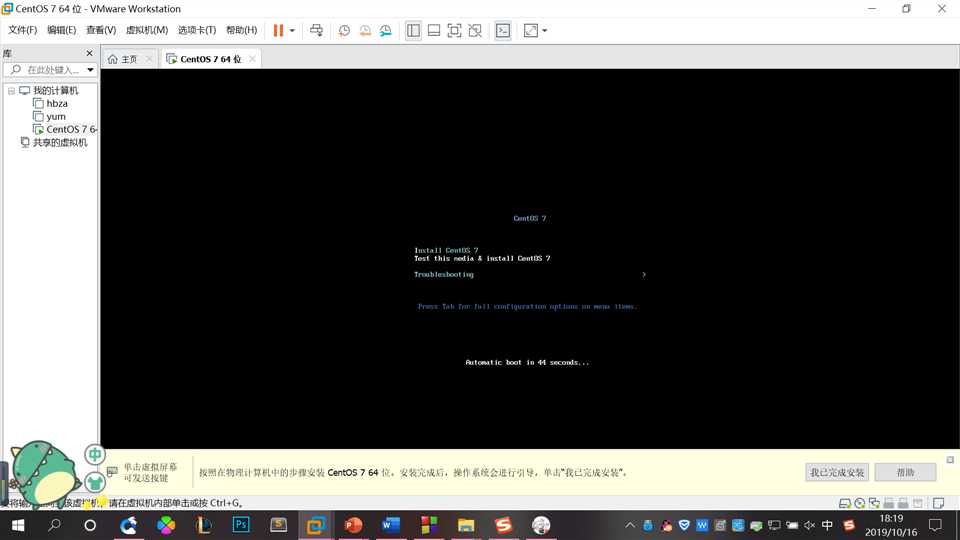Toggle the console view icon

(503, 30)
